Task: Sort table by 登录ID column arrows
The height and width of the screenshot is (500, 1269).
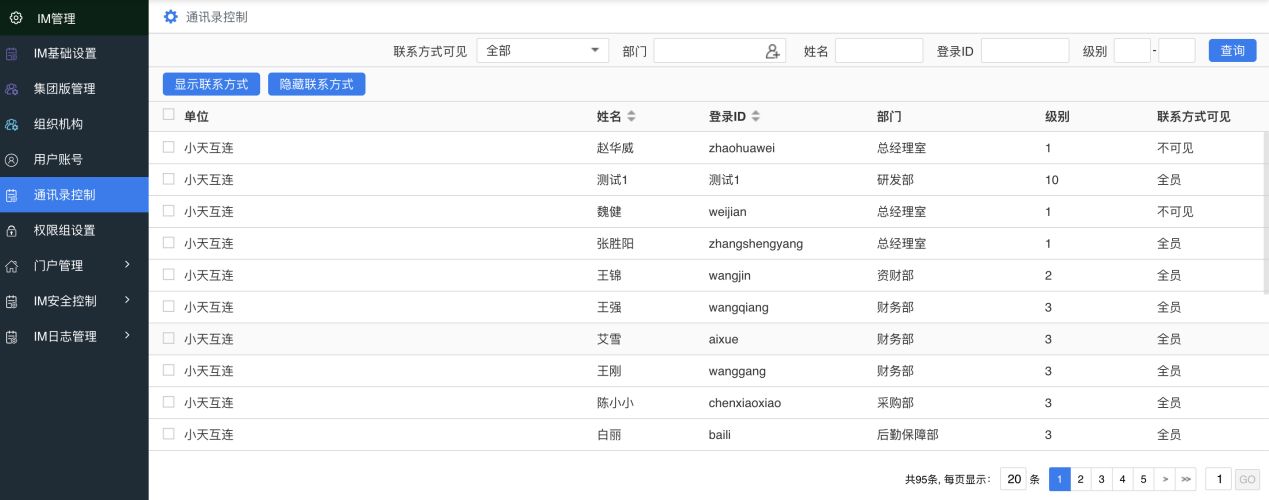Action: (x=756, y=117)
